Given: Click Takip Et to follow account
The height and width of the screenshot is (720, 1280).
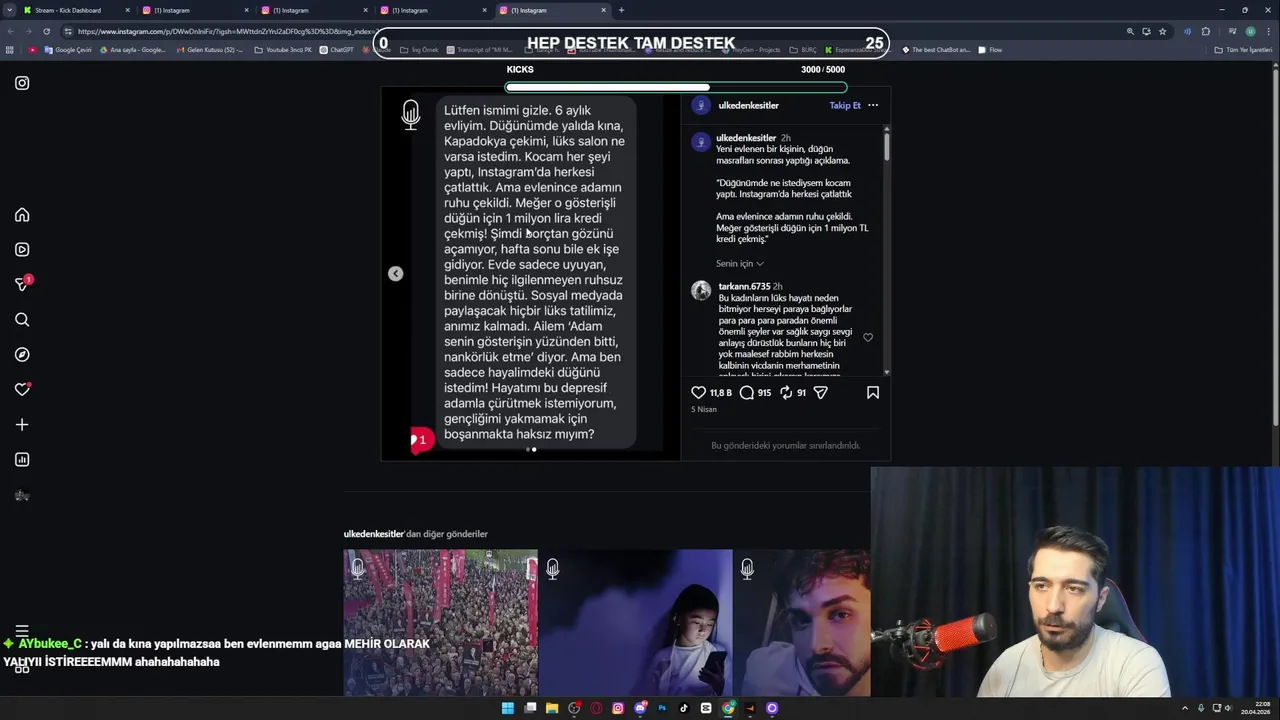Looking at the screenshot, I should [845, 105].
